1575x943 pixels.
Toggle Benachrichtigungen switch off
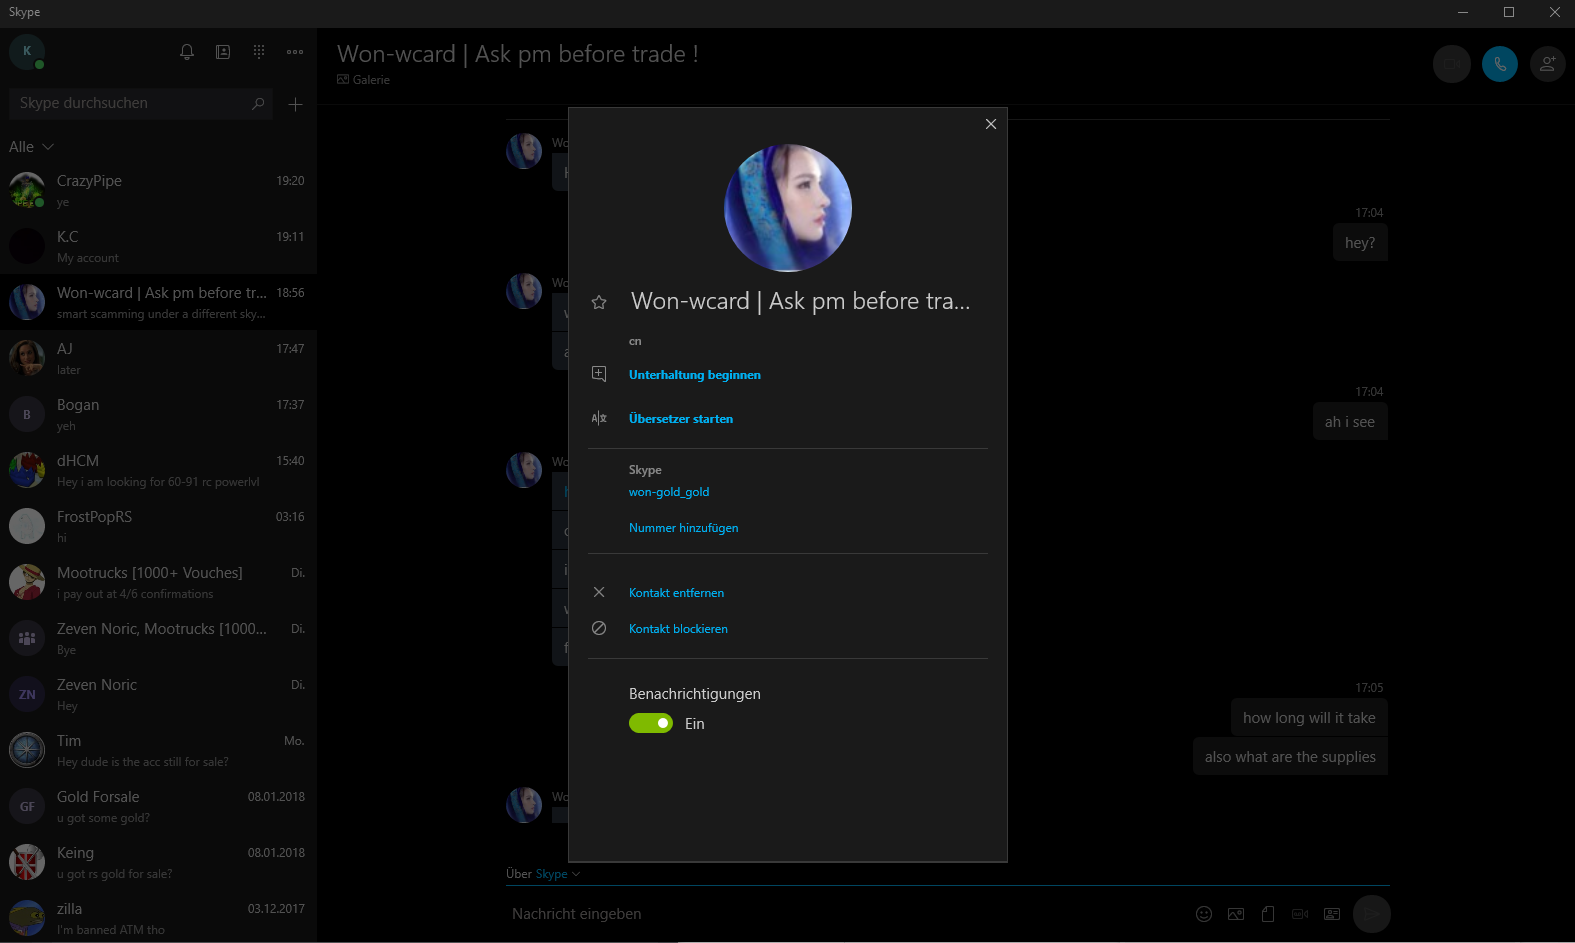click(651, 723)
